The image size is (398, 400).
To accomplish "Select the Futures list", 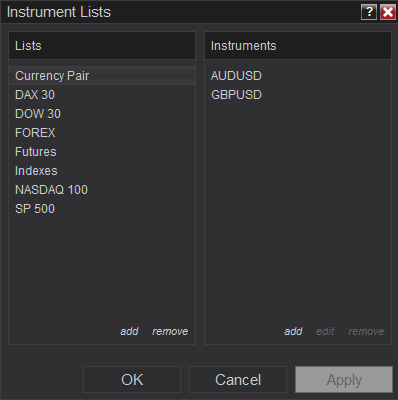I will [x=102, y=152].
